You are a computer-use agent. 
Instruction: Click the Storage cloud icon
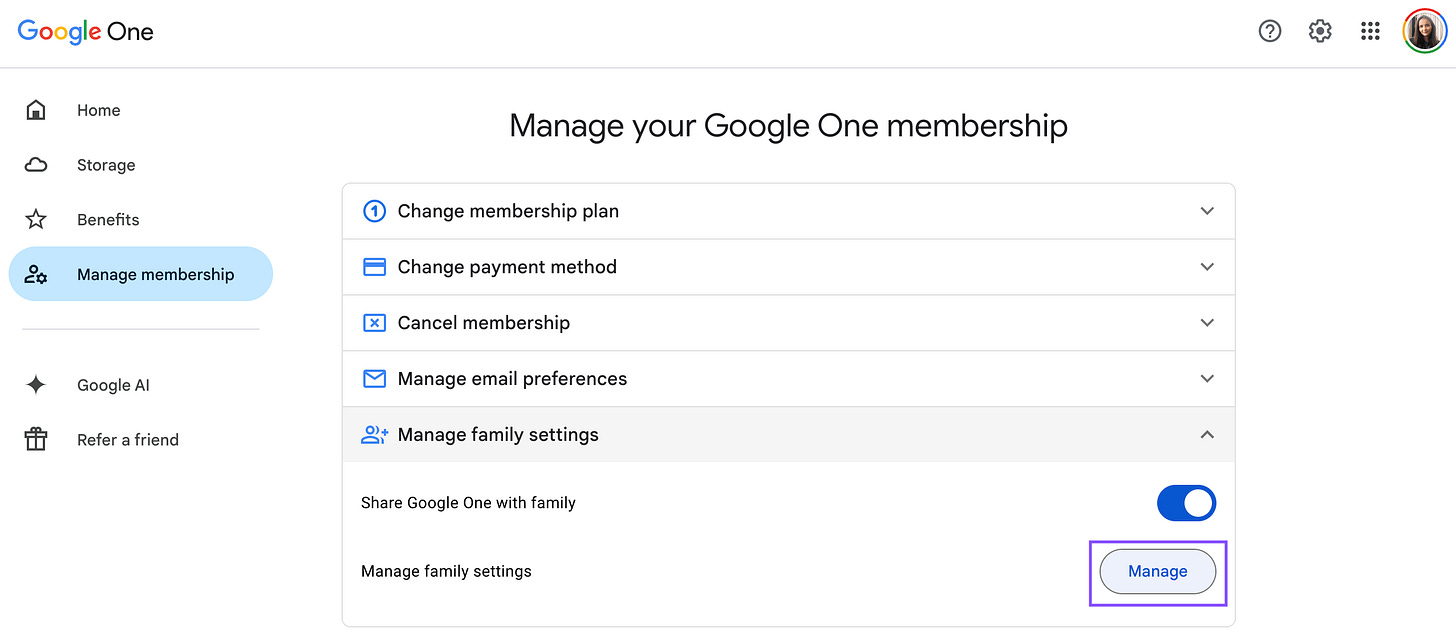click(x=36, y=165)
